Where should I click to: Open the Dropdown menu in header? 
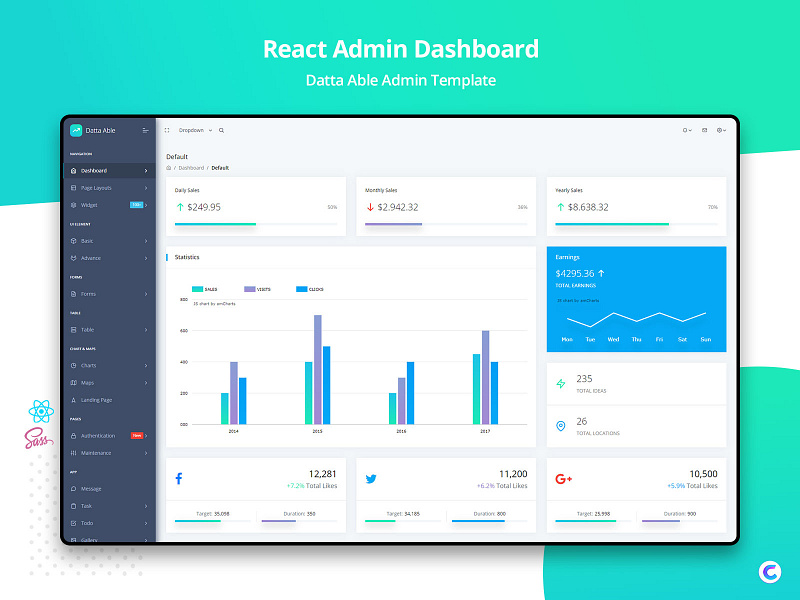192,129
